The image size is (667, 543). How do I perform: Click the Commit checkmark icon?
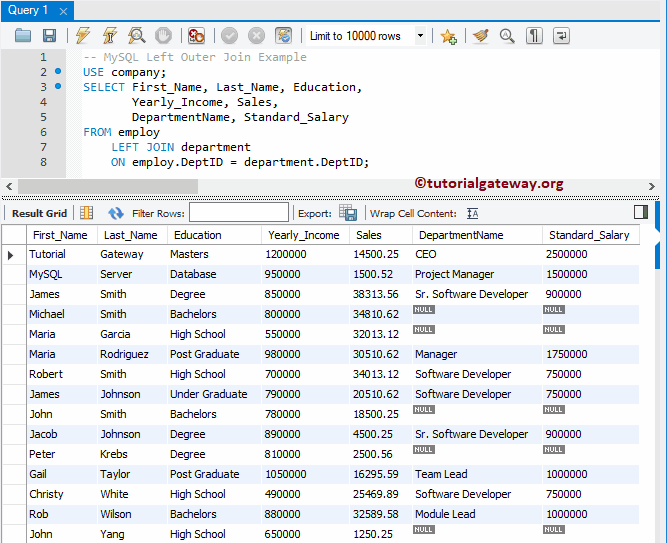point(230,36)
